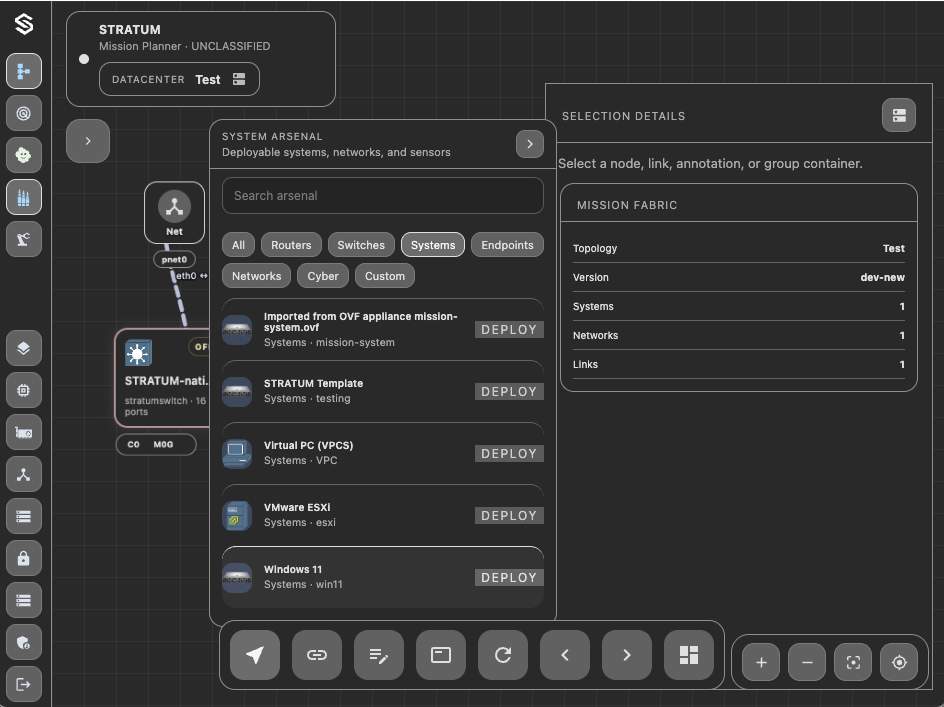Zoom out with the minus button
The height and width of the screenshot is (707, 944).
[807, 662]
